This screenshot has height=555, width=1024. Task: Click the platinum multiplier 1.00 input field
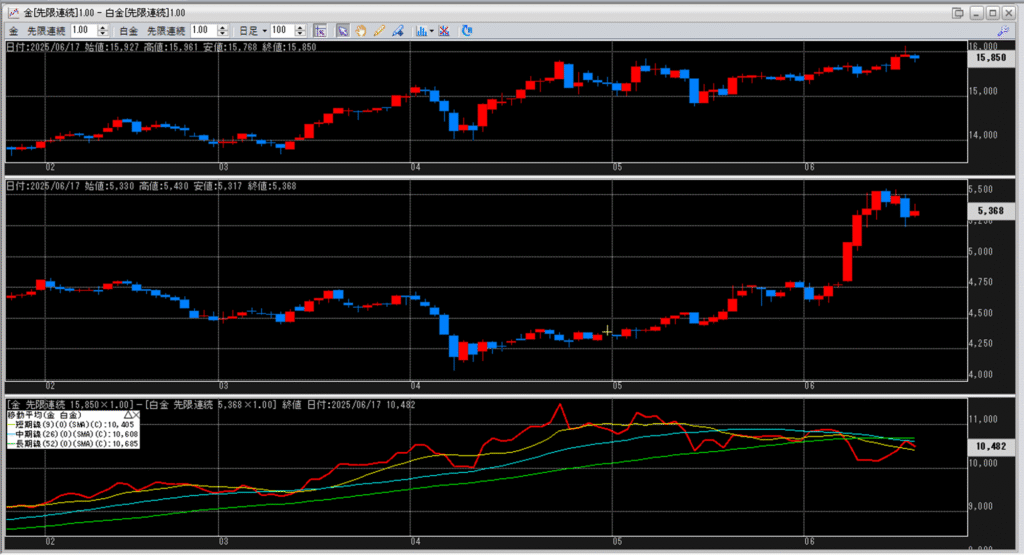[x=203, y=30]
